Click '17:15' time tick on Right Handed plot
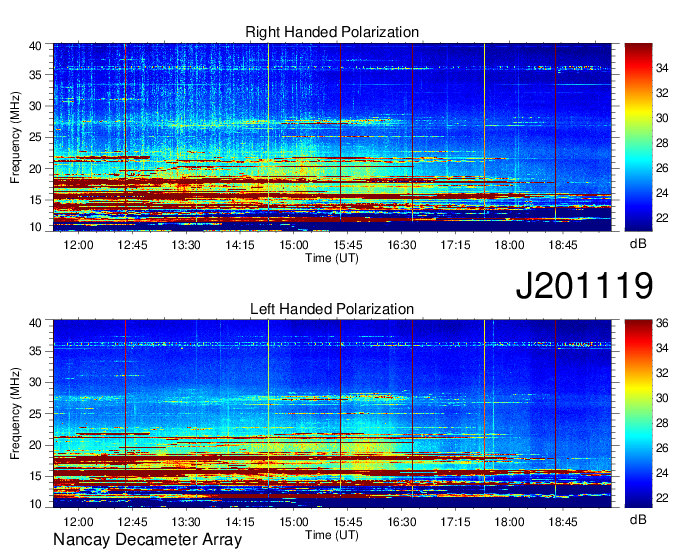 point(455,245)
